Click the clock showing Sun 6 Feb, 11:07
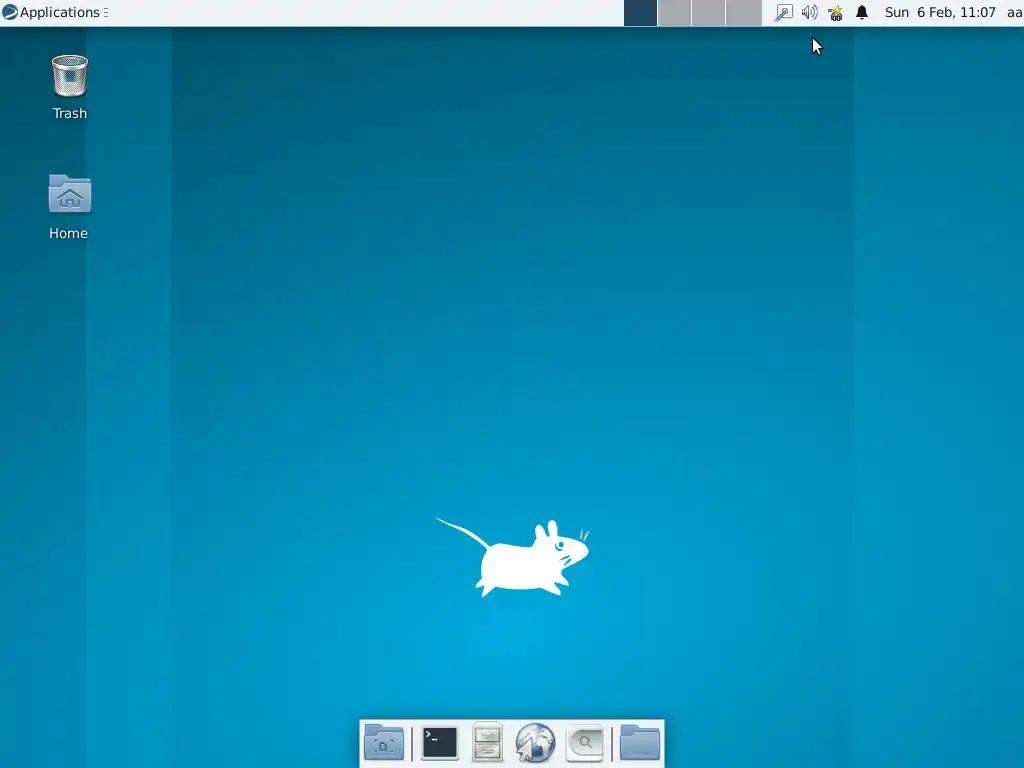The width and height of the screenshot is (1024, 768). pyautogui.click(x=940, y=12)
